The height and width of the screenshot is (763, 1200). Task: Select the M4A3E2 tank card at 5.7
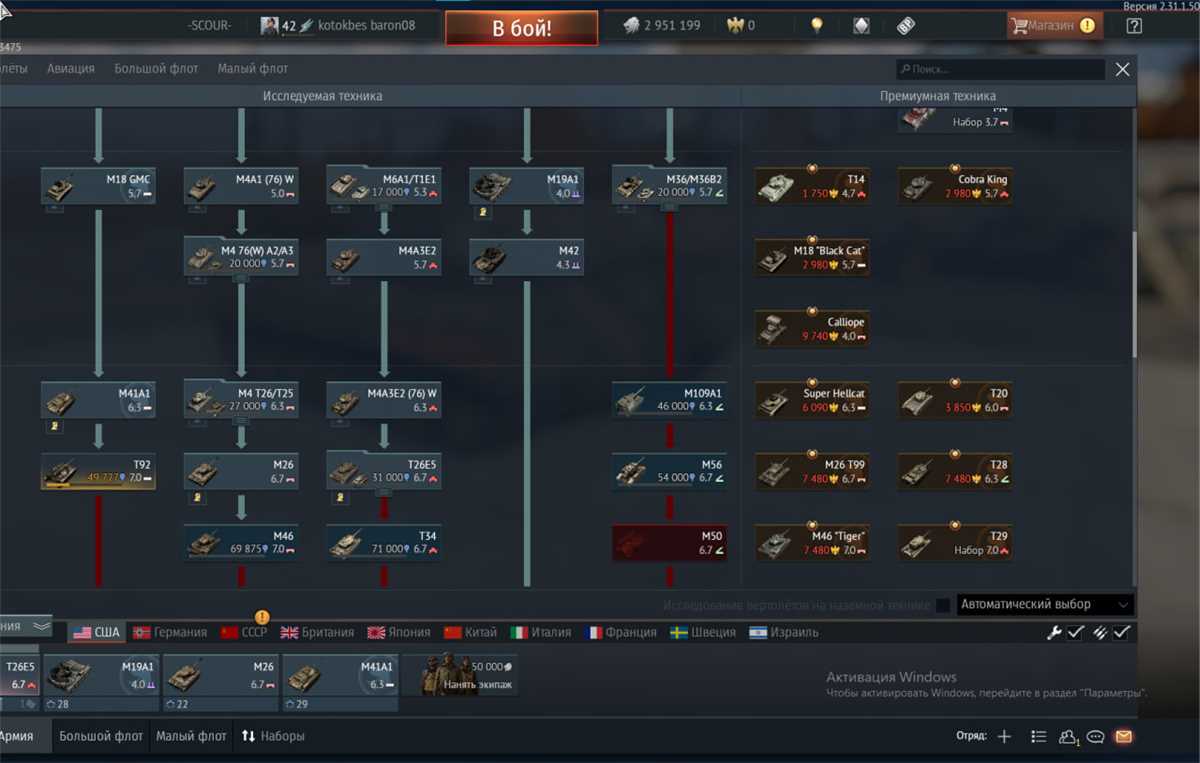pyautogui.click(x=384, y=257)
